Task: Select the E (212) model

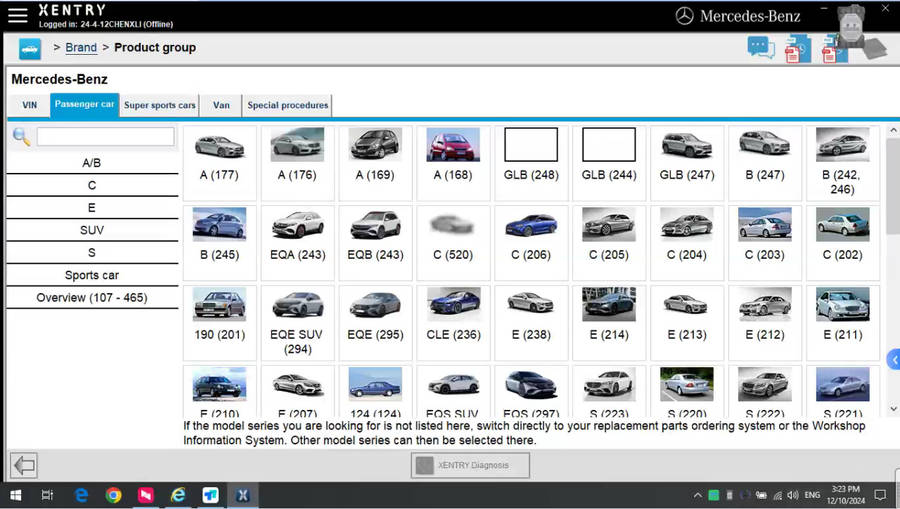Action: click(x=765, y=323)
